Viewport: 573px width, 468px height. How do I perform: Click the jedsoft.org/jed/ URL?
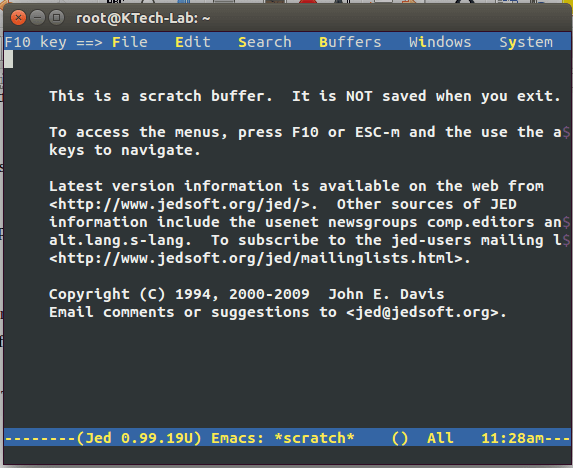click(183, 204)
